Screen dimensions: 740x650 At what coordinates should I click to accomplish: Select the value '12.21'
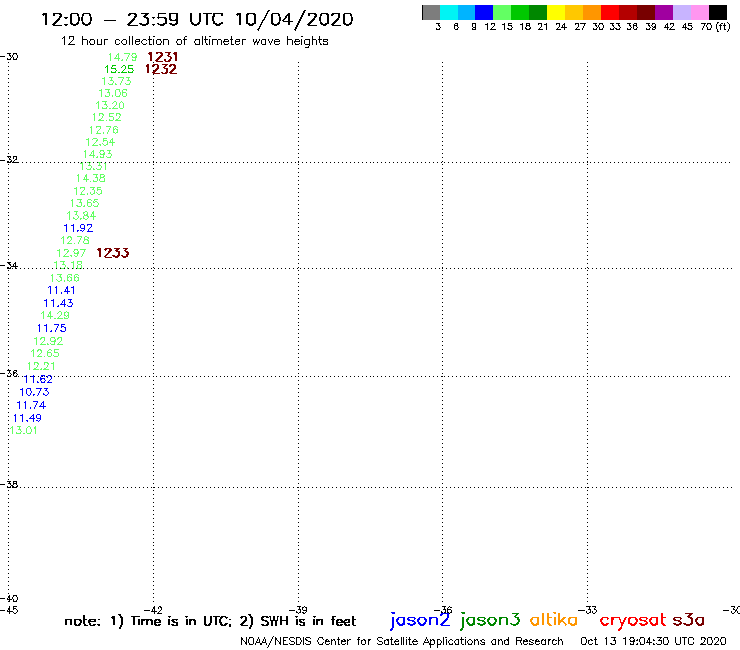41,366
